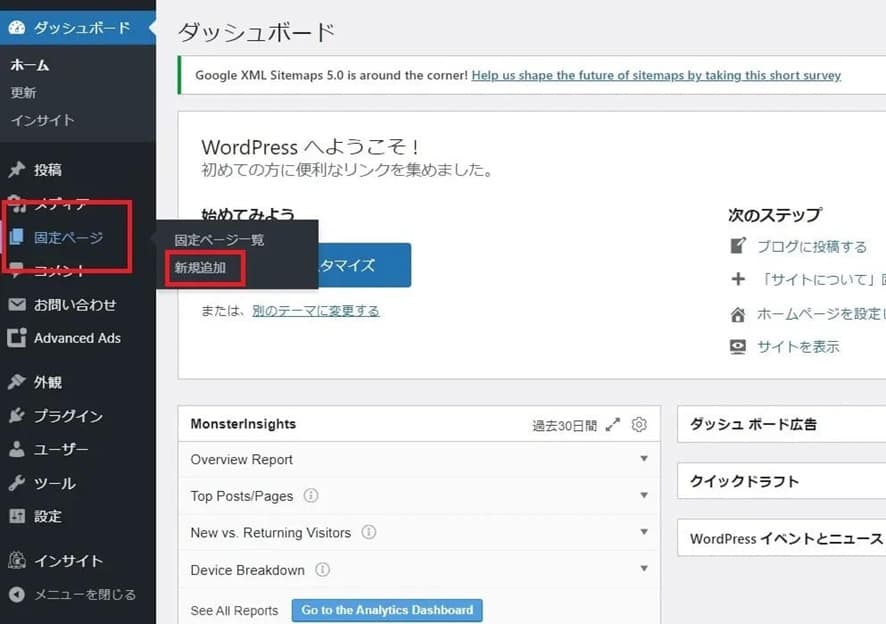The width and height of the screenshot is (886, 624).
Task: Click the pages icon beside 固定ページ
Action: tap(16, 237)
